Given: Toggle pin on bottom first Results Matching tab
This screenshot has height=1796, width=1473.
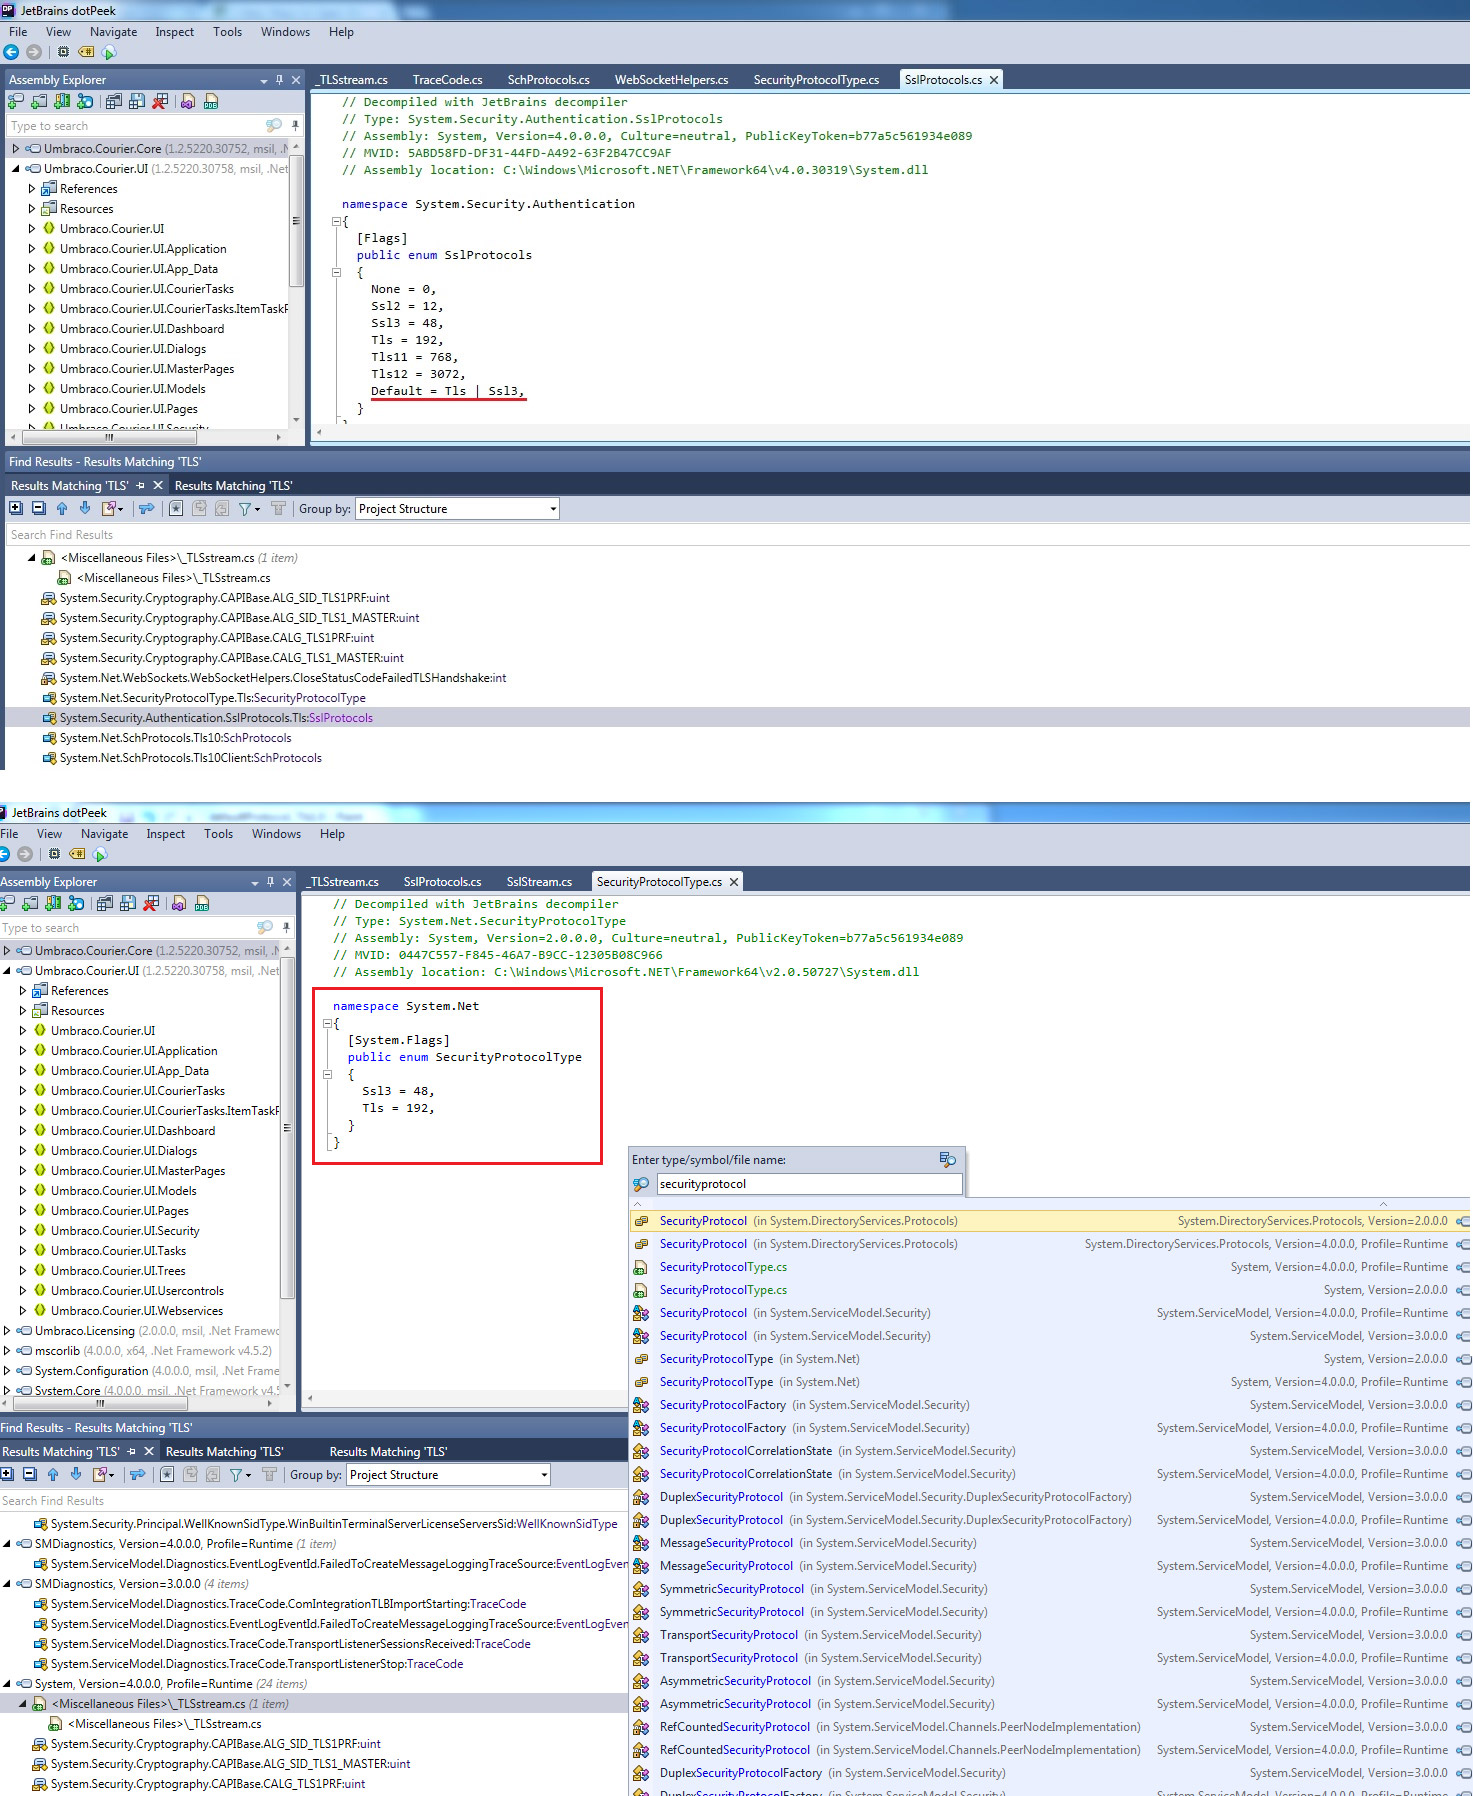Looking at the screenshot, I should (x=131, y=1451).
